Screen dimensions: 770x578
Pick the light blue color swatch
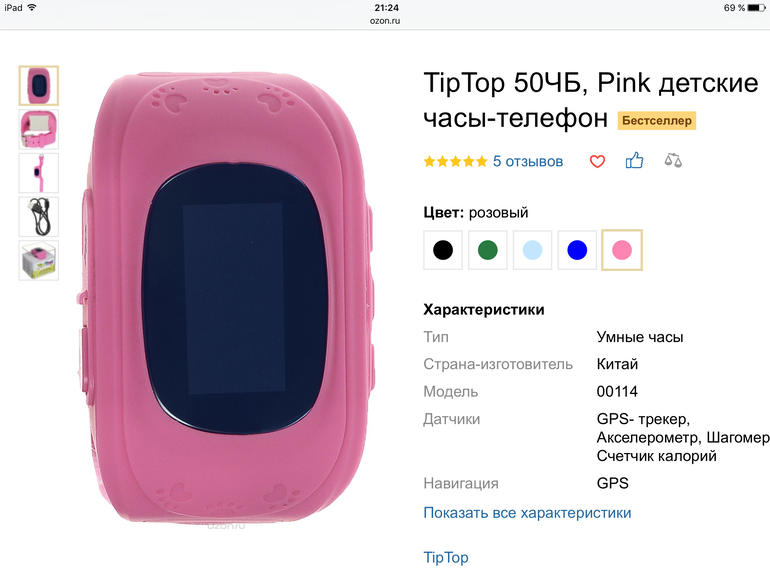pyautogui.click(x=532, y=250)
